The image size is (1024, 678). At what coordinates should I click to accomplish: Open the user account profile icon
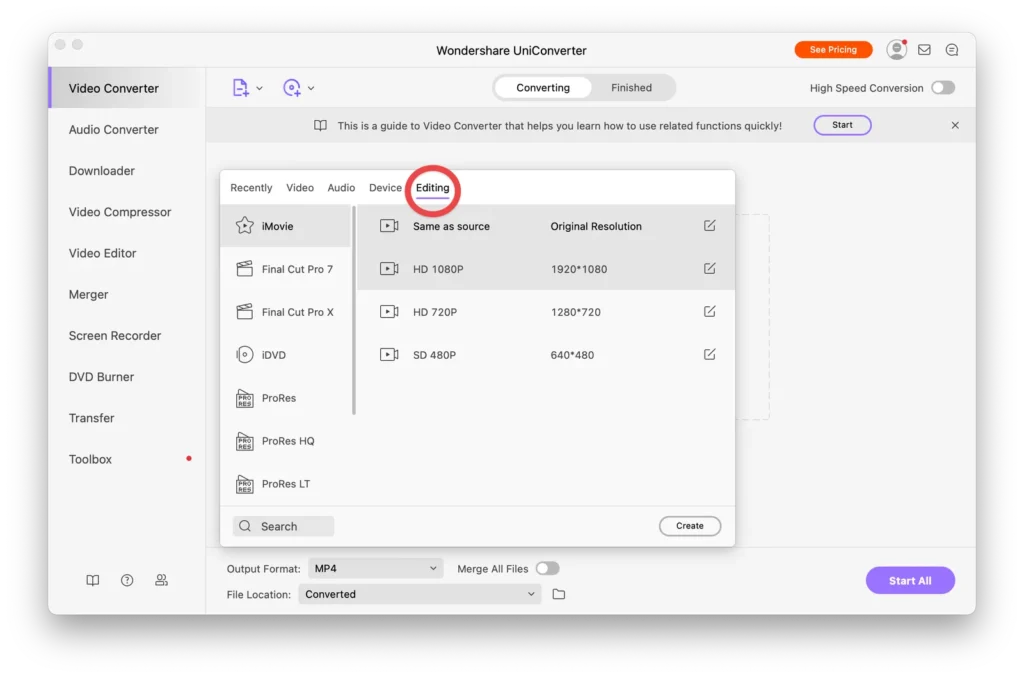pyautogui.click(x=896, y=50)
